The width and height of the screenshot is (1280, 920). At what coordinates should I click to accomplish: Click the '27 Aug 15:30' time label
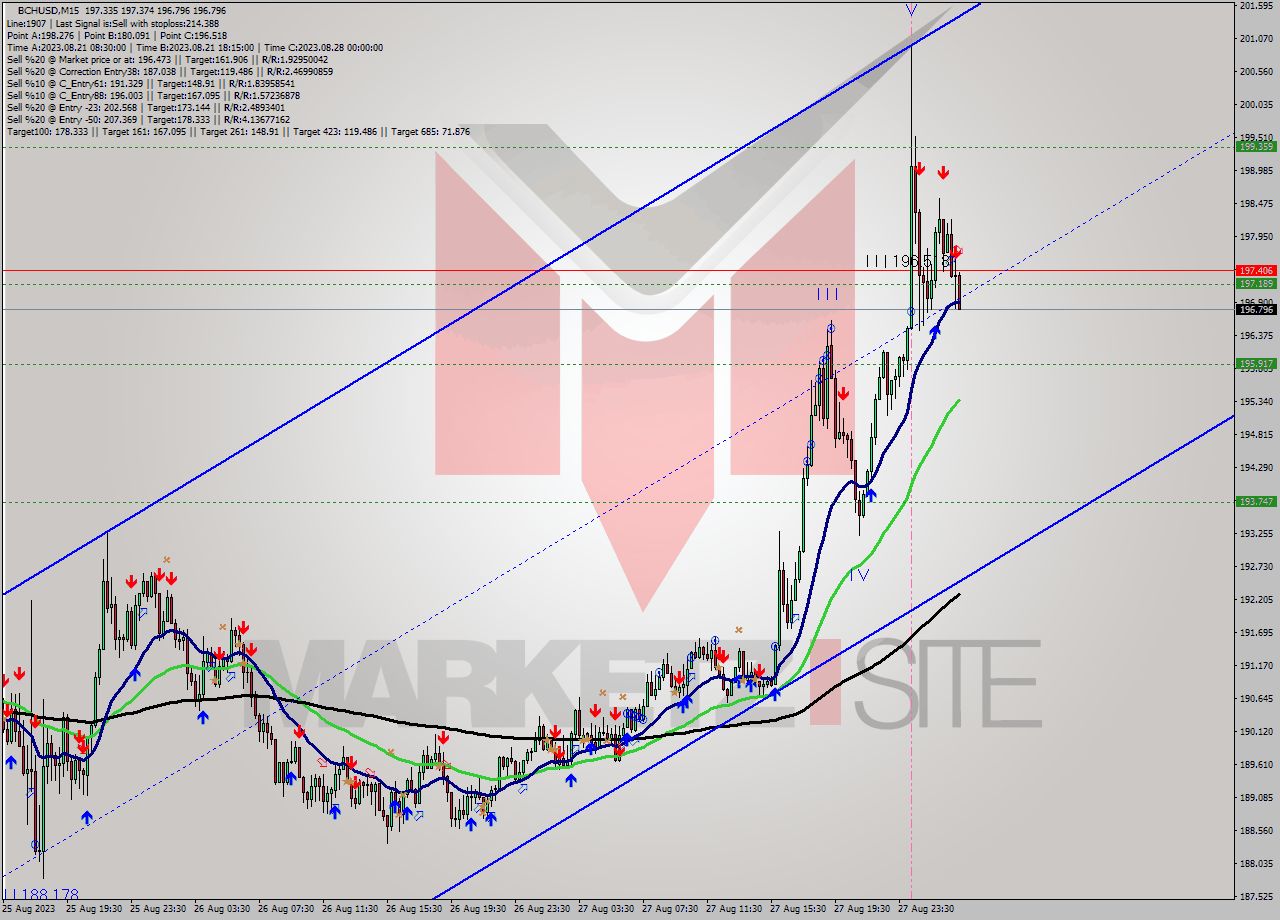pos(798,909)
